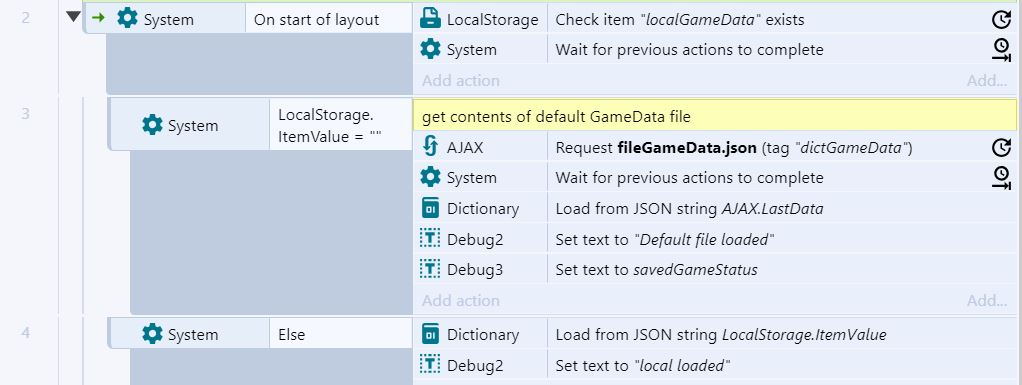Screen dimensions: 1022x385
Task: Click the wait icon on event 2 Wait action
Action: 1001,50
